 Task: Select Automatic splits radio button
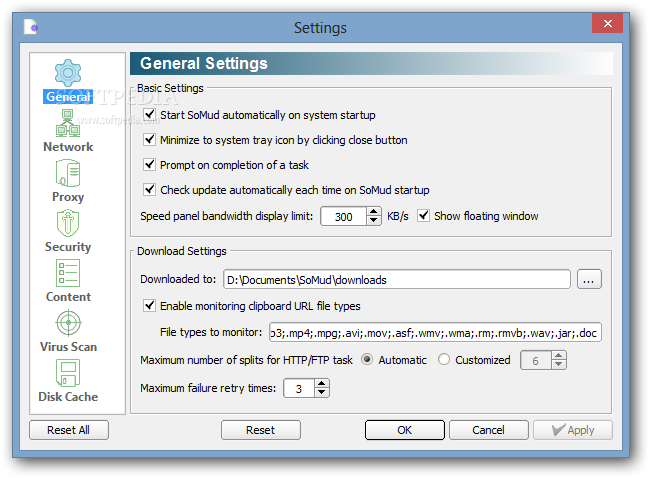point(367,359)
